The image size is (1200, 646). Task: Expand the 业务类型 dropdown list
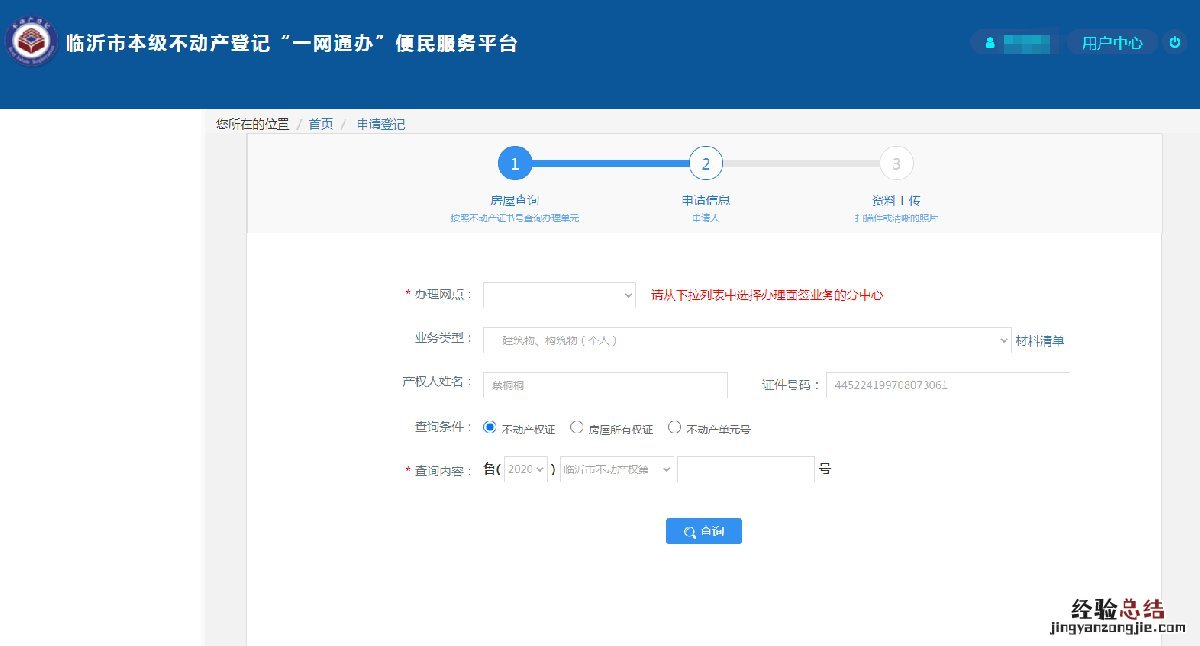click(x=747, y=341)
